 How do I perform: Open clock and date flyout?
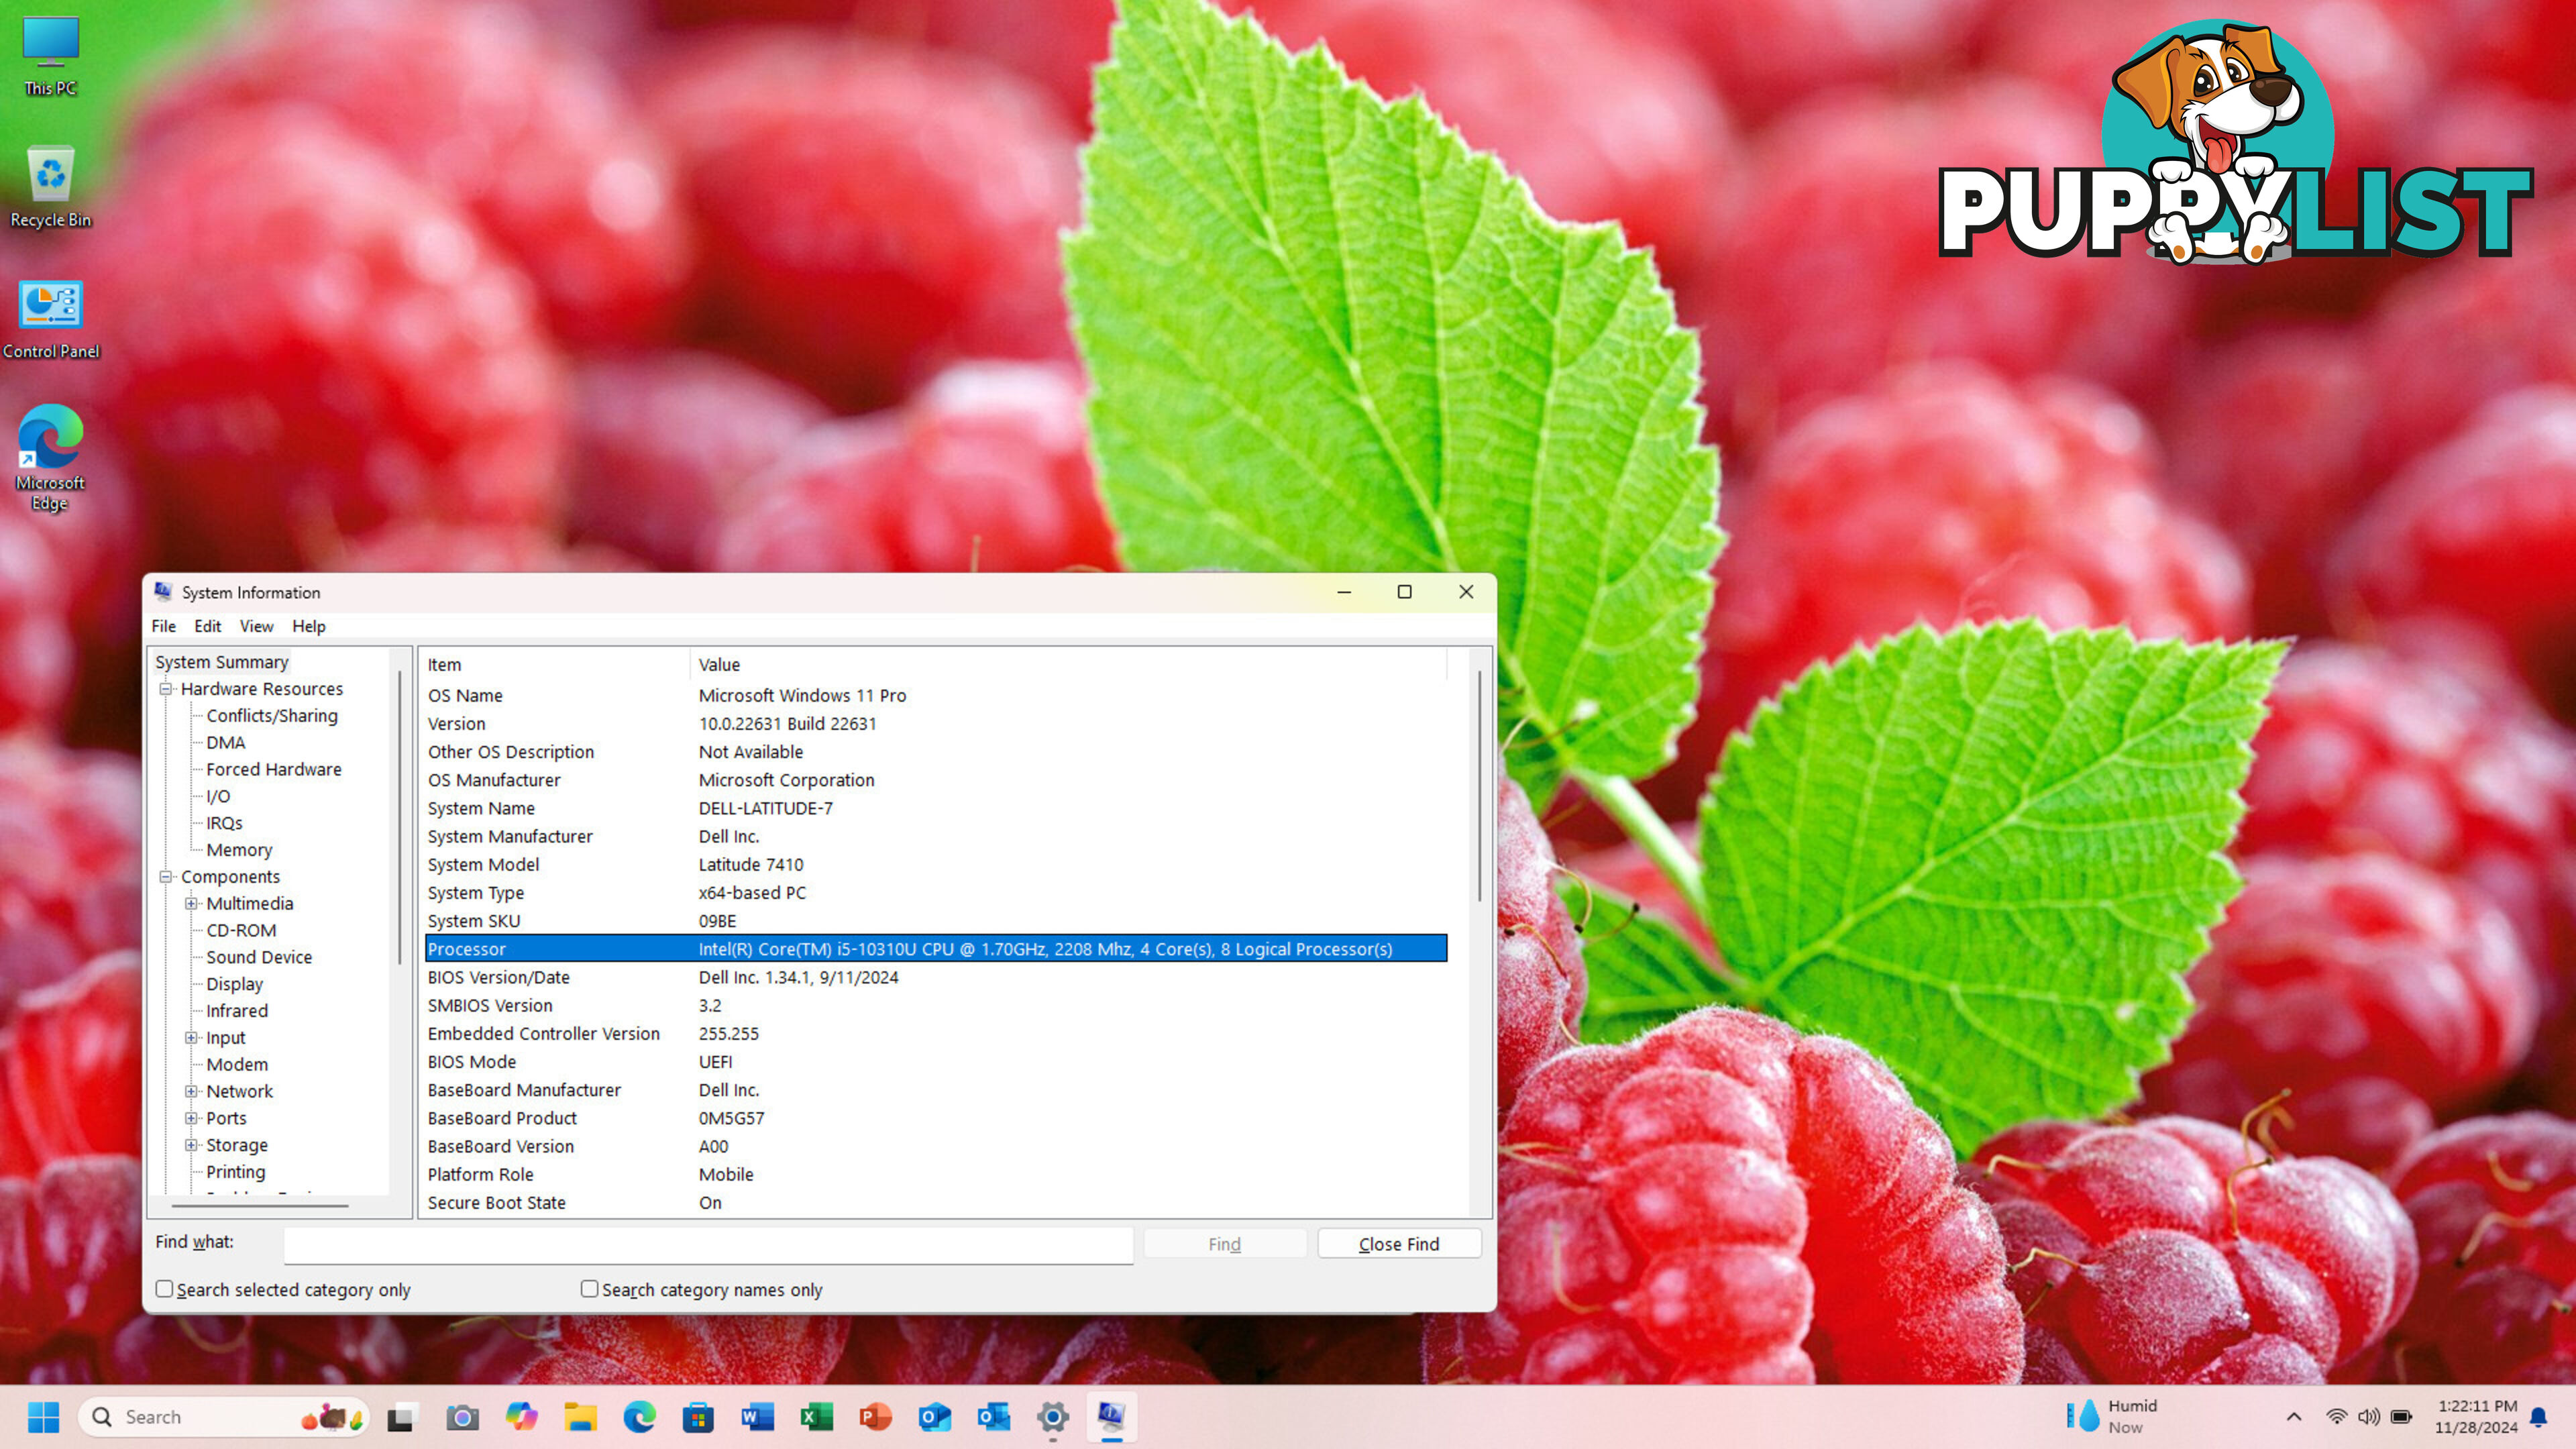2476,1417
